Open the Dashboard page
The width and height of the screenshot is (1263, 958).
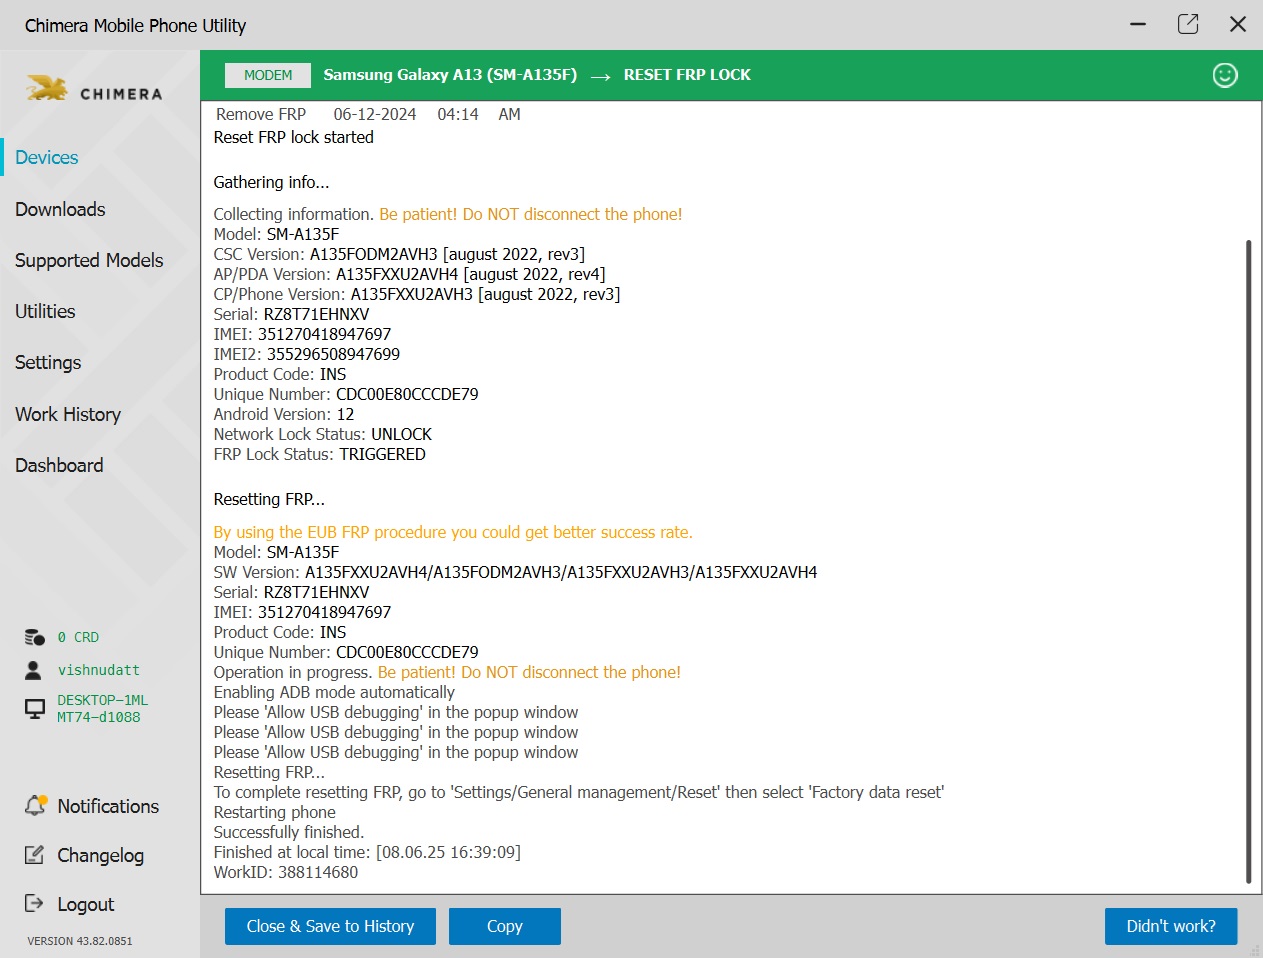59,465
